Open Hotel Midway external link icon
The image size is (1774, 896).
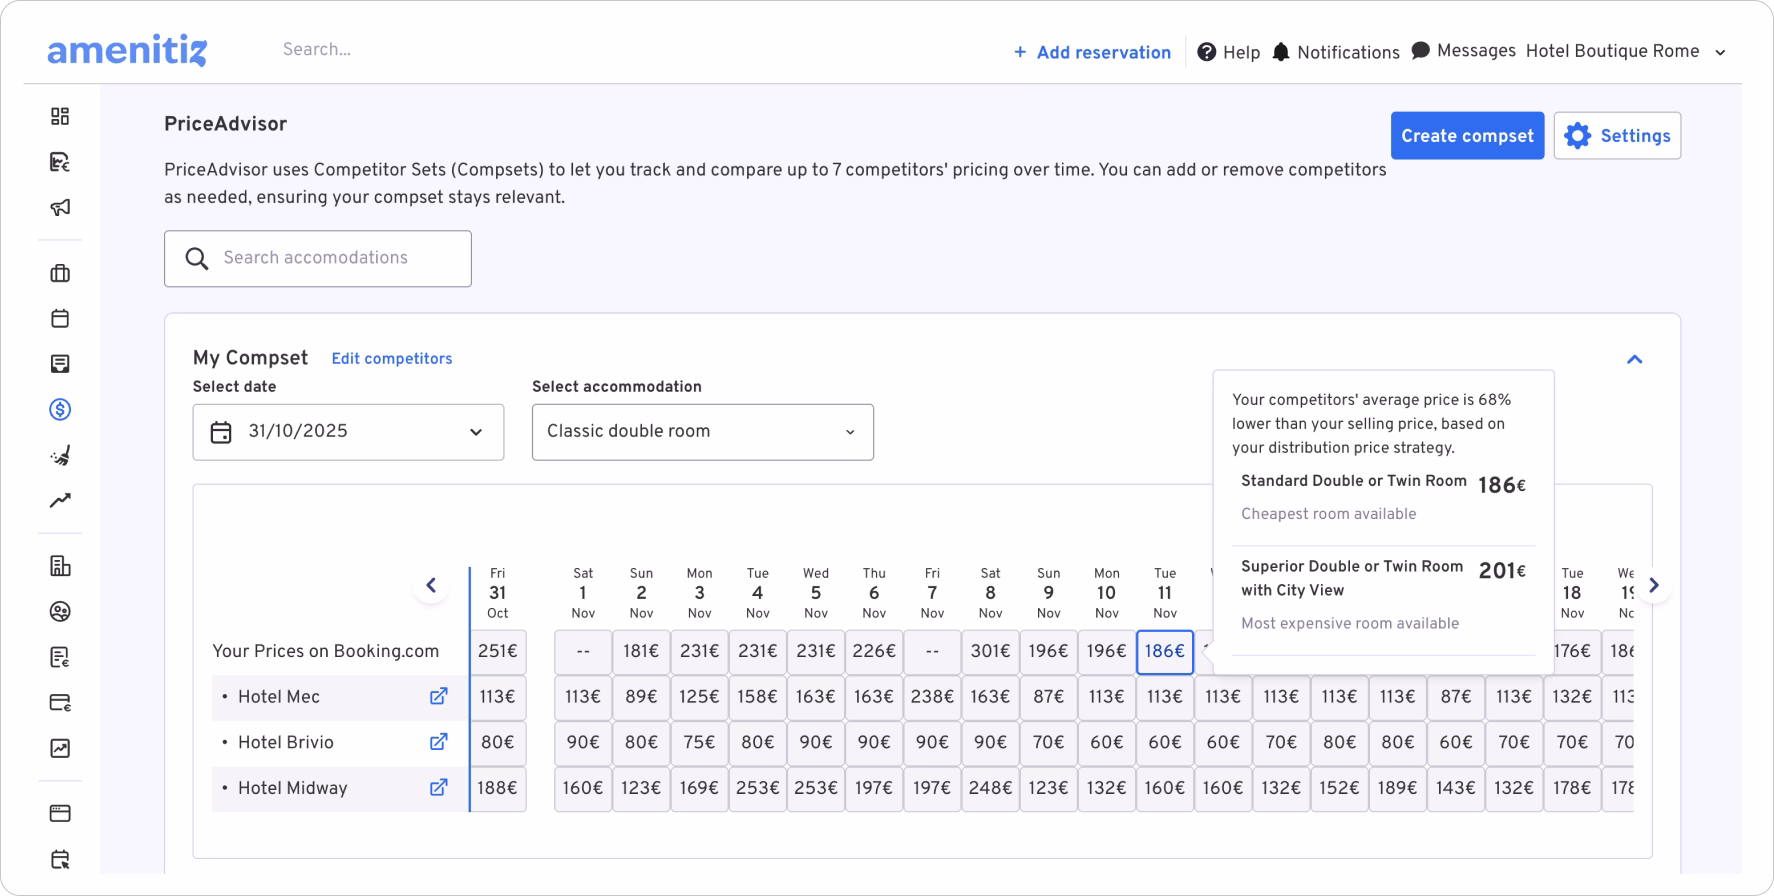(x=438, y=788)
